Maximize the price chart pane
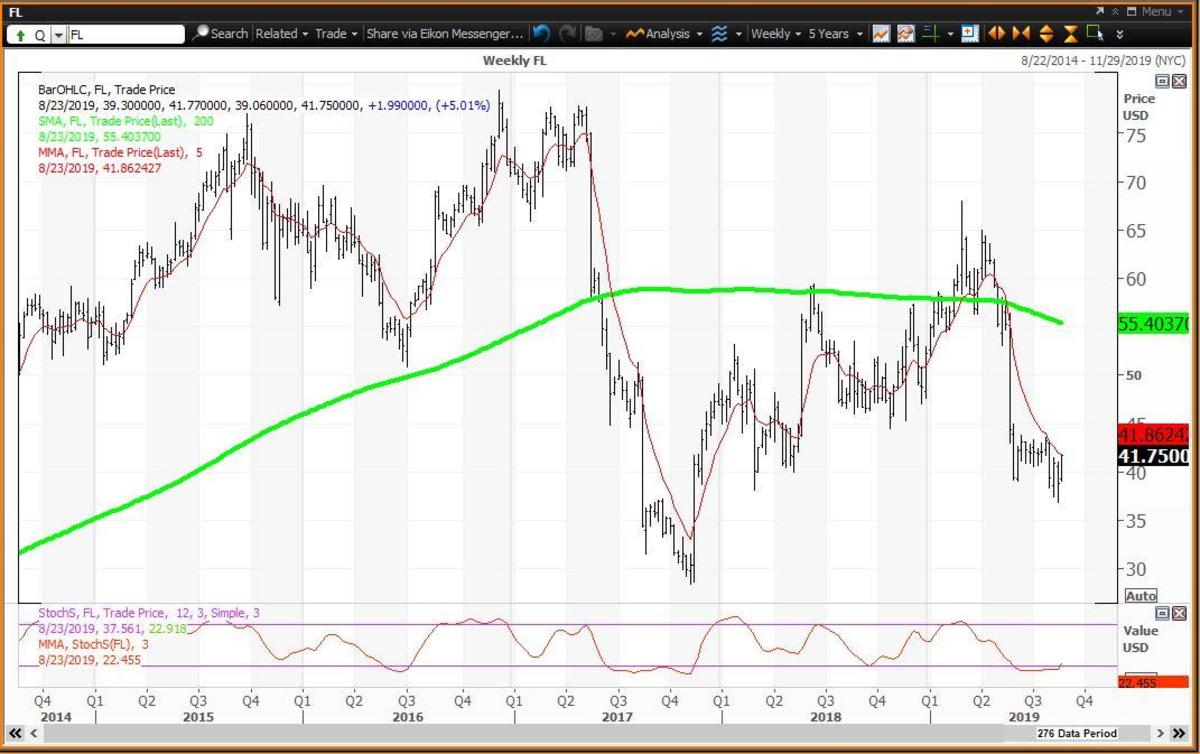 [1162, 80]
